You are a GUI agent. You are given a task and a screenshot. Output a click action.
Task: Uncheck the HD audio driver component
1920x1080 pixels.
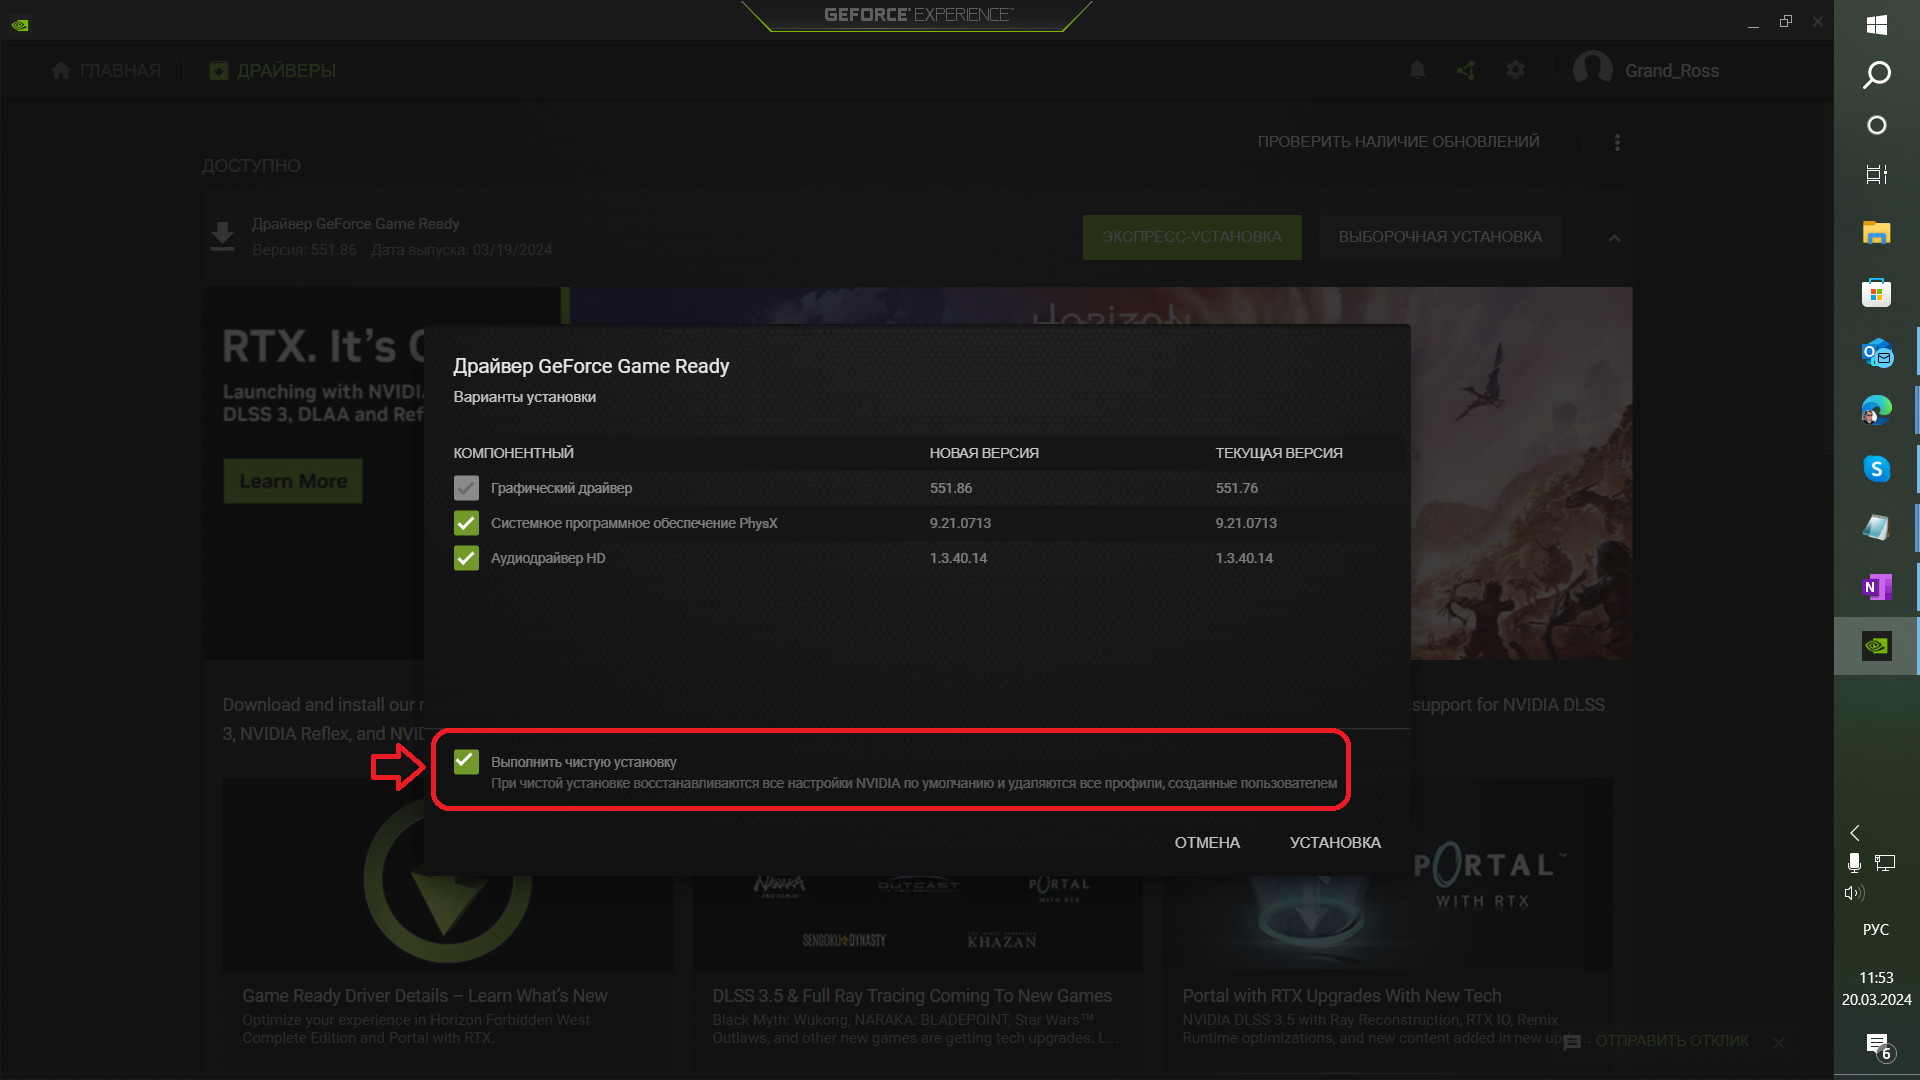click(x=466, y=558)
